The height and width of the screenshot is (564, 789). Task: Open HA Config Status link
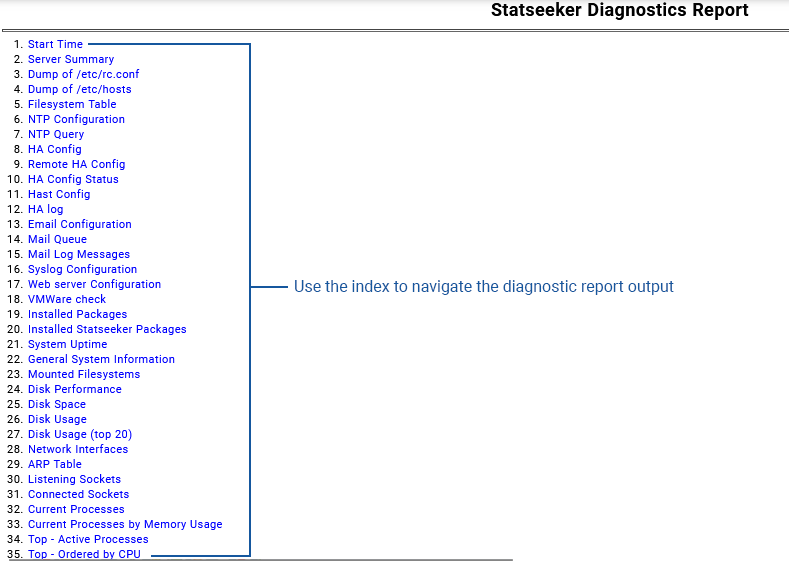click(x=73, y=179)
